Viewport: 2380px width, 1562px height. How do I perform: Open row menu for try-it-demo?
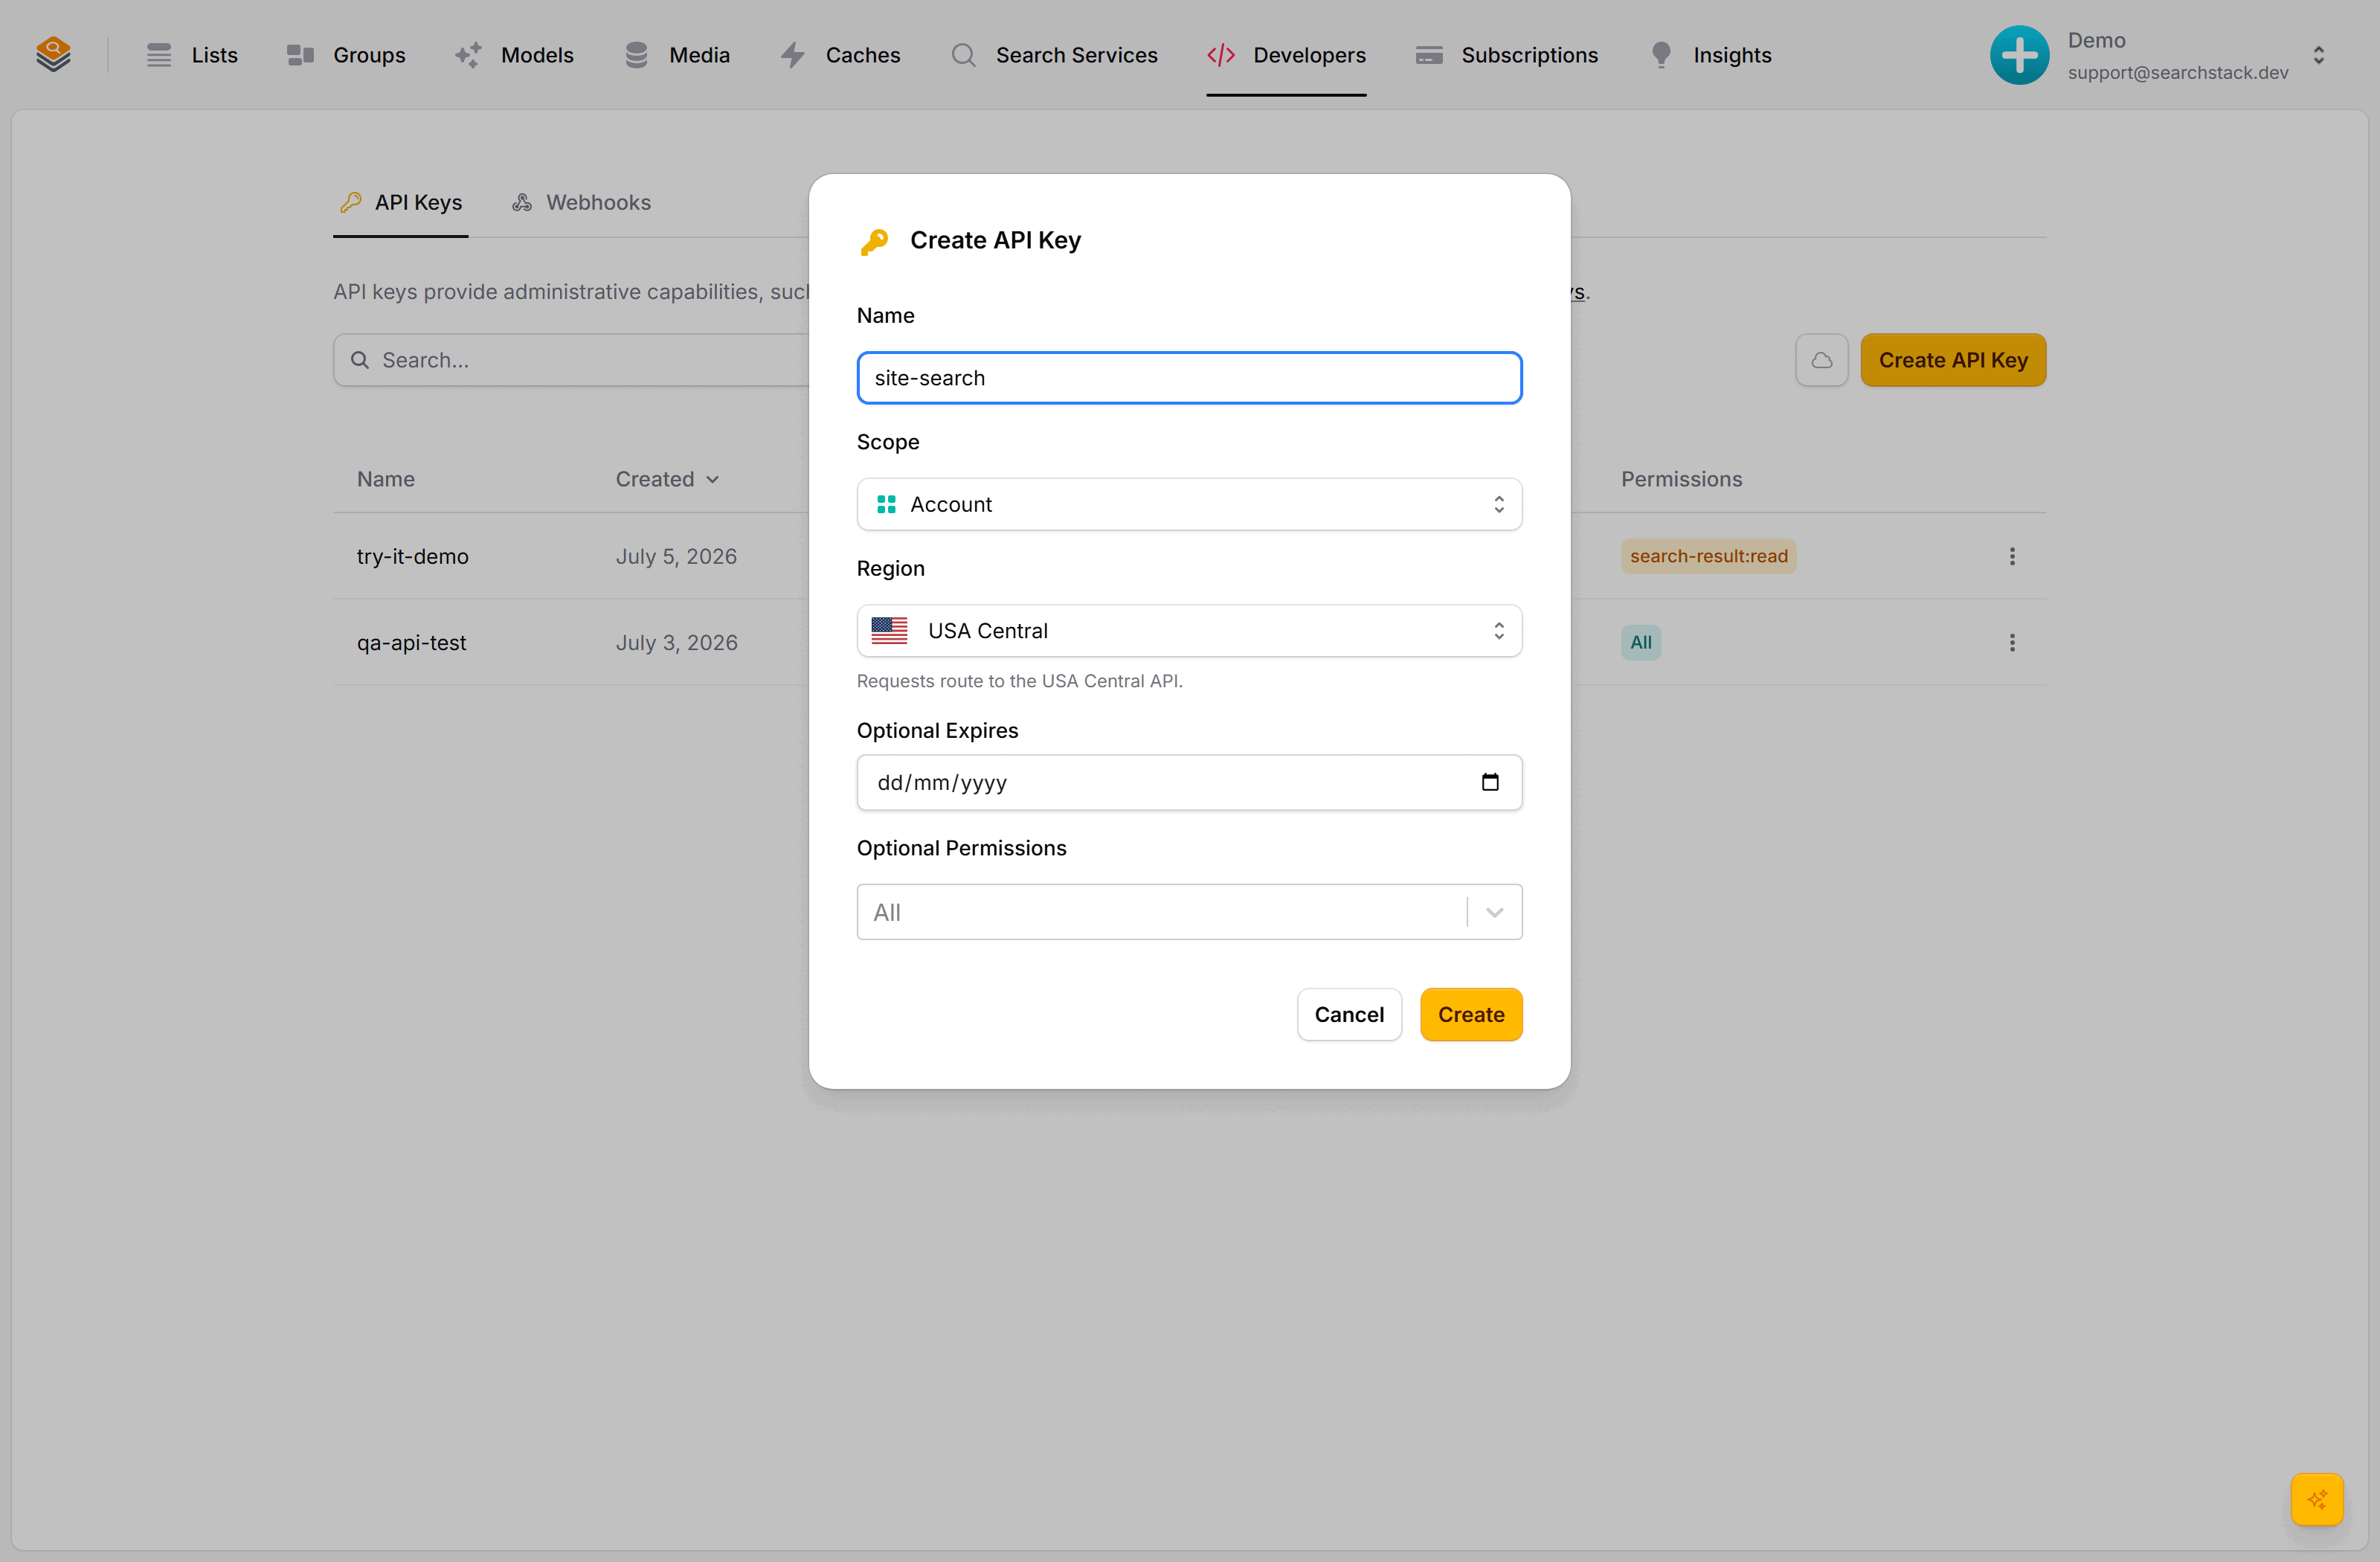(x=2012, y=556)
